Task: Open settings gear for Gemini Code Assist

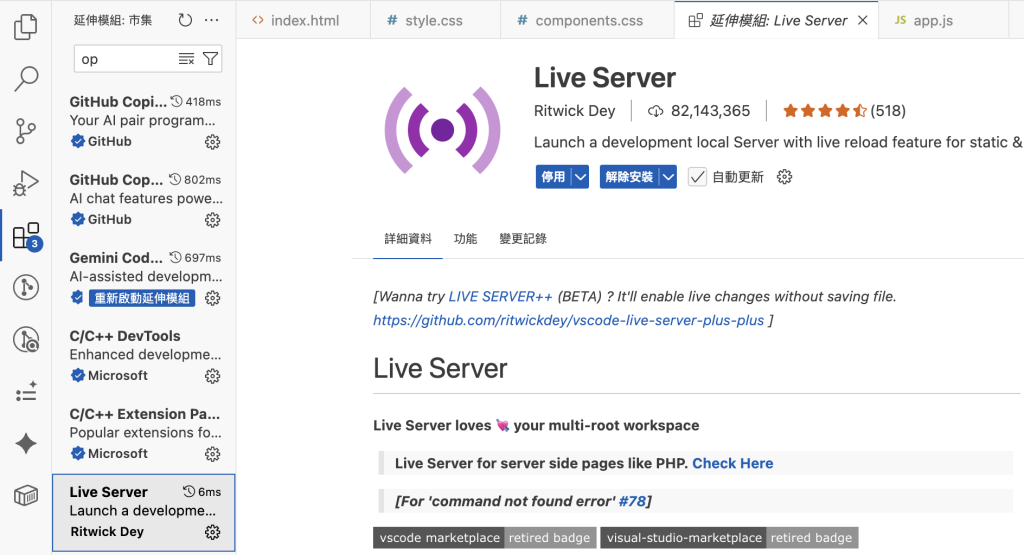Action: point(212,298)
